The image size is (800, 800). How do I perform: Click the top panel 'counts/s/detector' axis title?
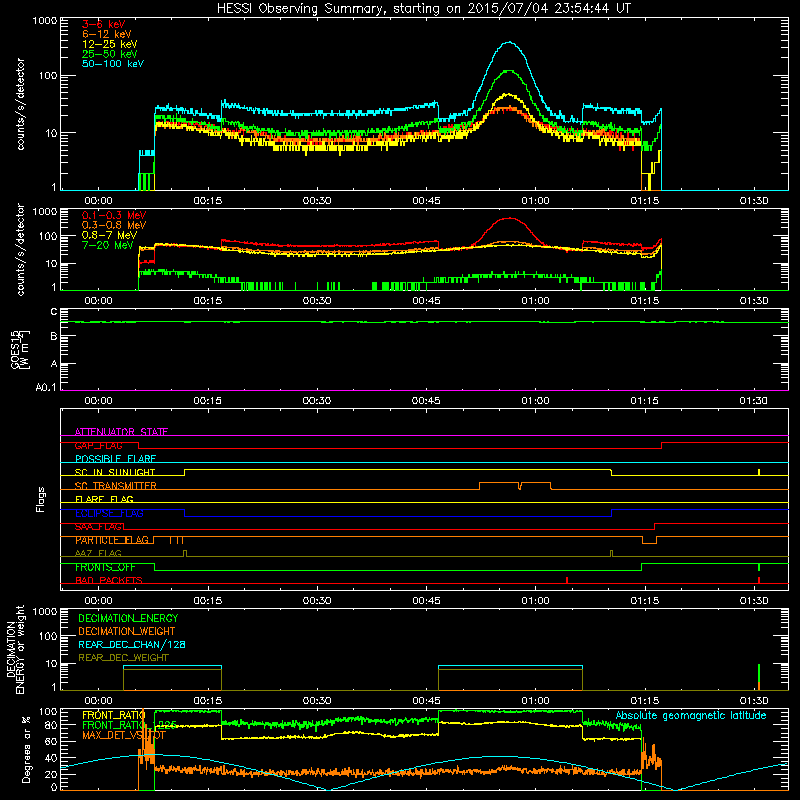[21, 104]
